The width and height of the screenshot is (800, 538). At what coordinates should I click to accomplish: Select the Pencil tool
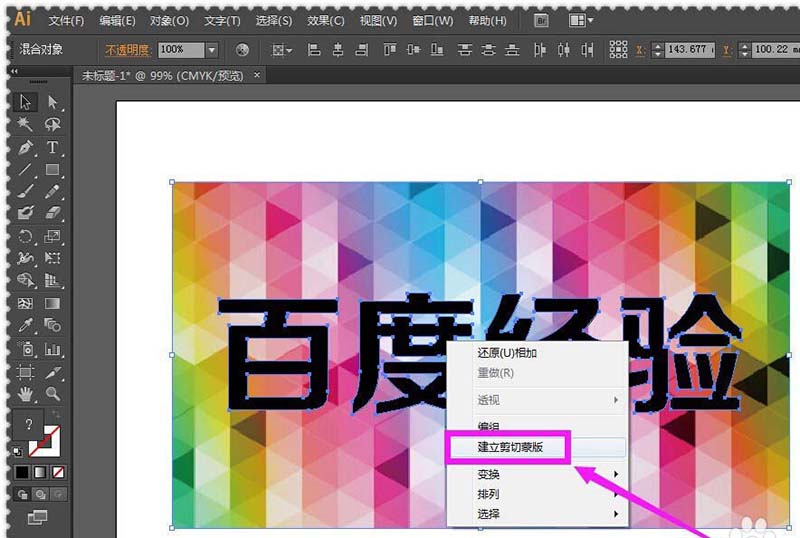pyautogui.click(x=53, y=191)
